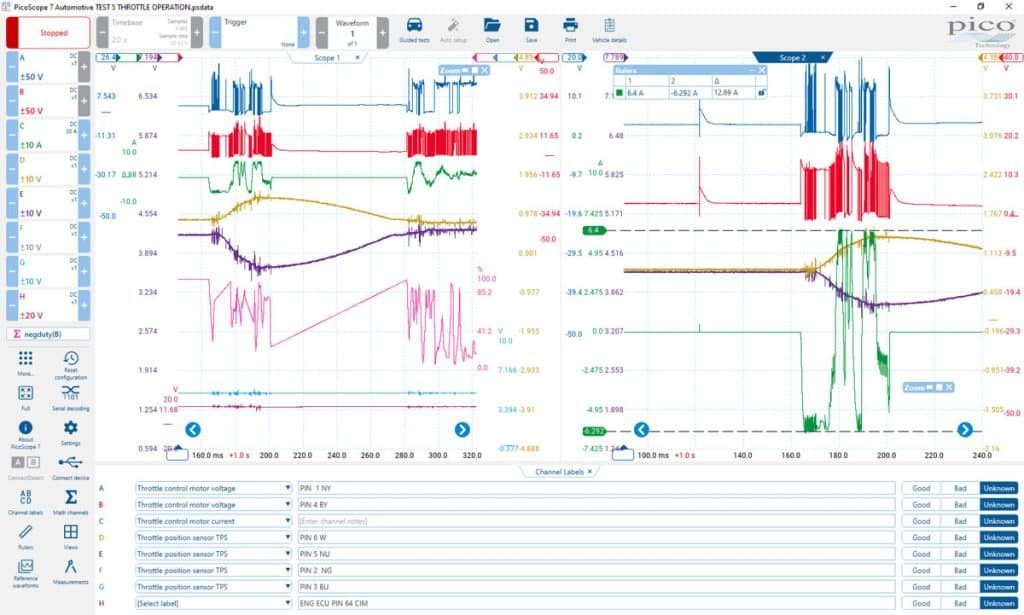The height and width of the screenshot is (615, 1024).
Task: Open Vehicle details clipboard icon
Action: (x=609, y=26)
